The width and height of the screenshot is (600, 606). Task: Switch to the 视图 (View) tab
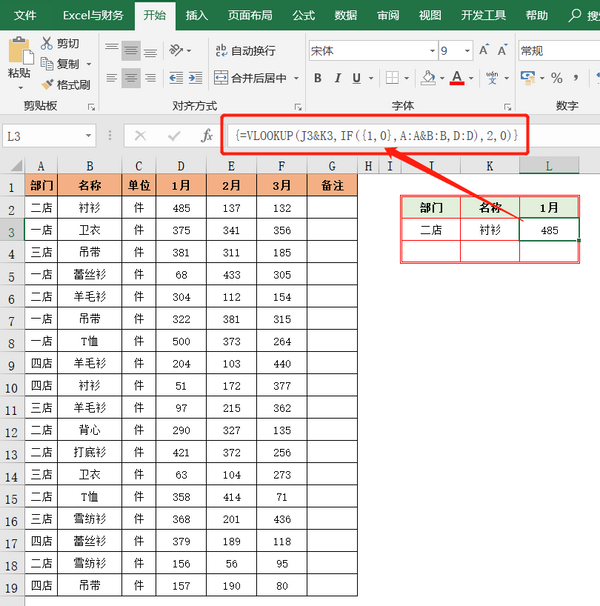click(x=430, y=15)
